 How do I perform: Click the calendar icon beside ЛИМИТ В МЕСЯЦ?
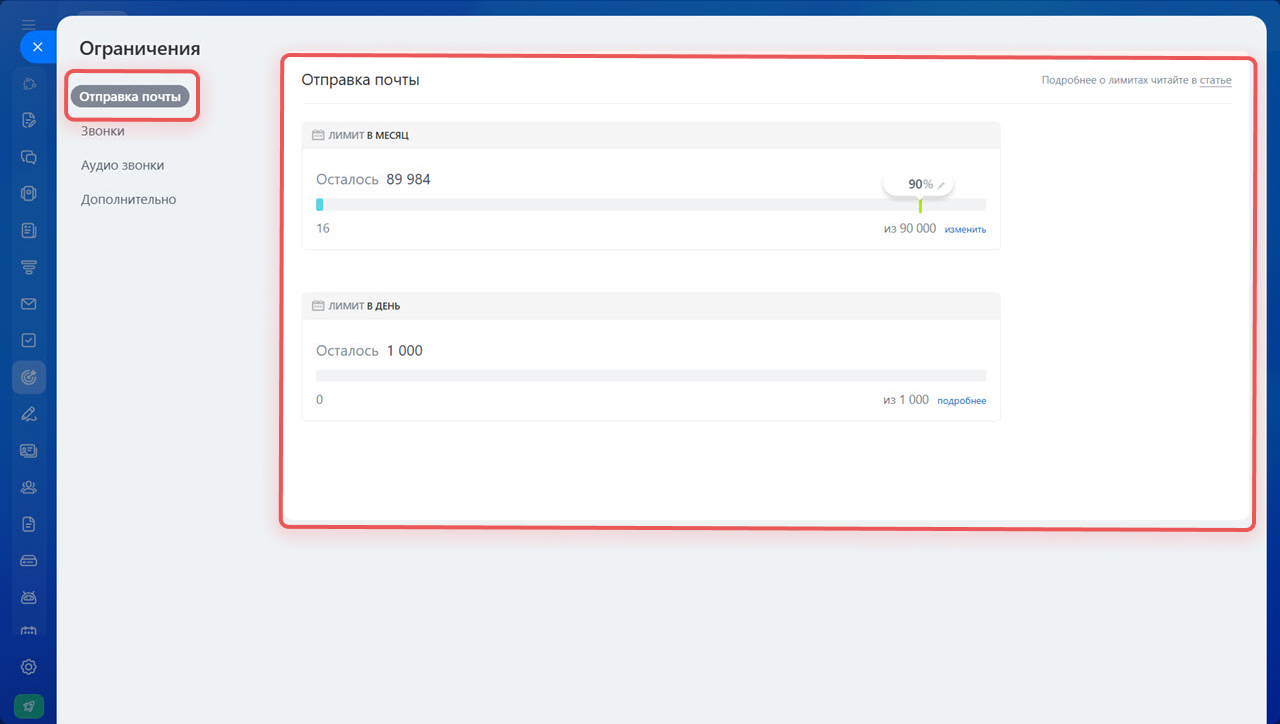tap(318, 135)
